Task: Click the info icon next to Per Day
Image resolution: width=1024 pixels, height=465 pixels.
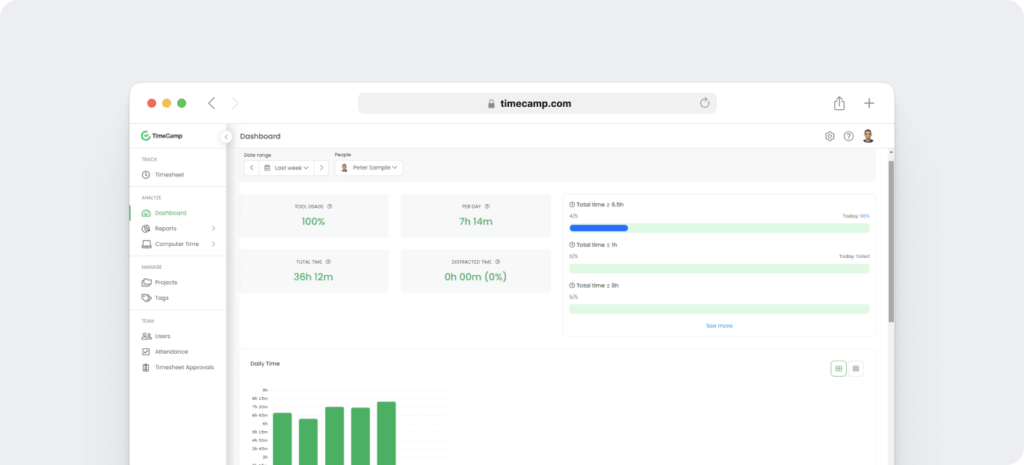Action: pyautogui.click(x=487, y=206)
